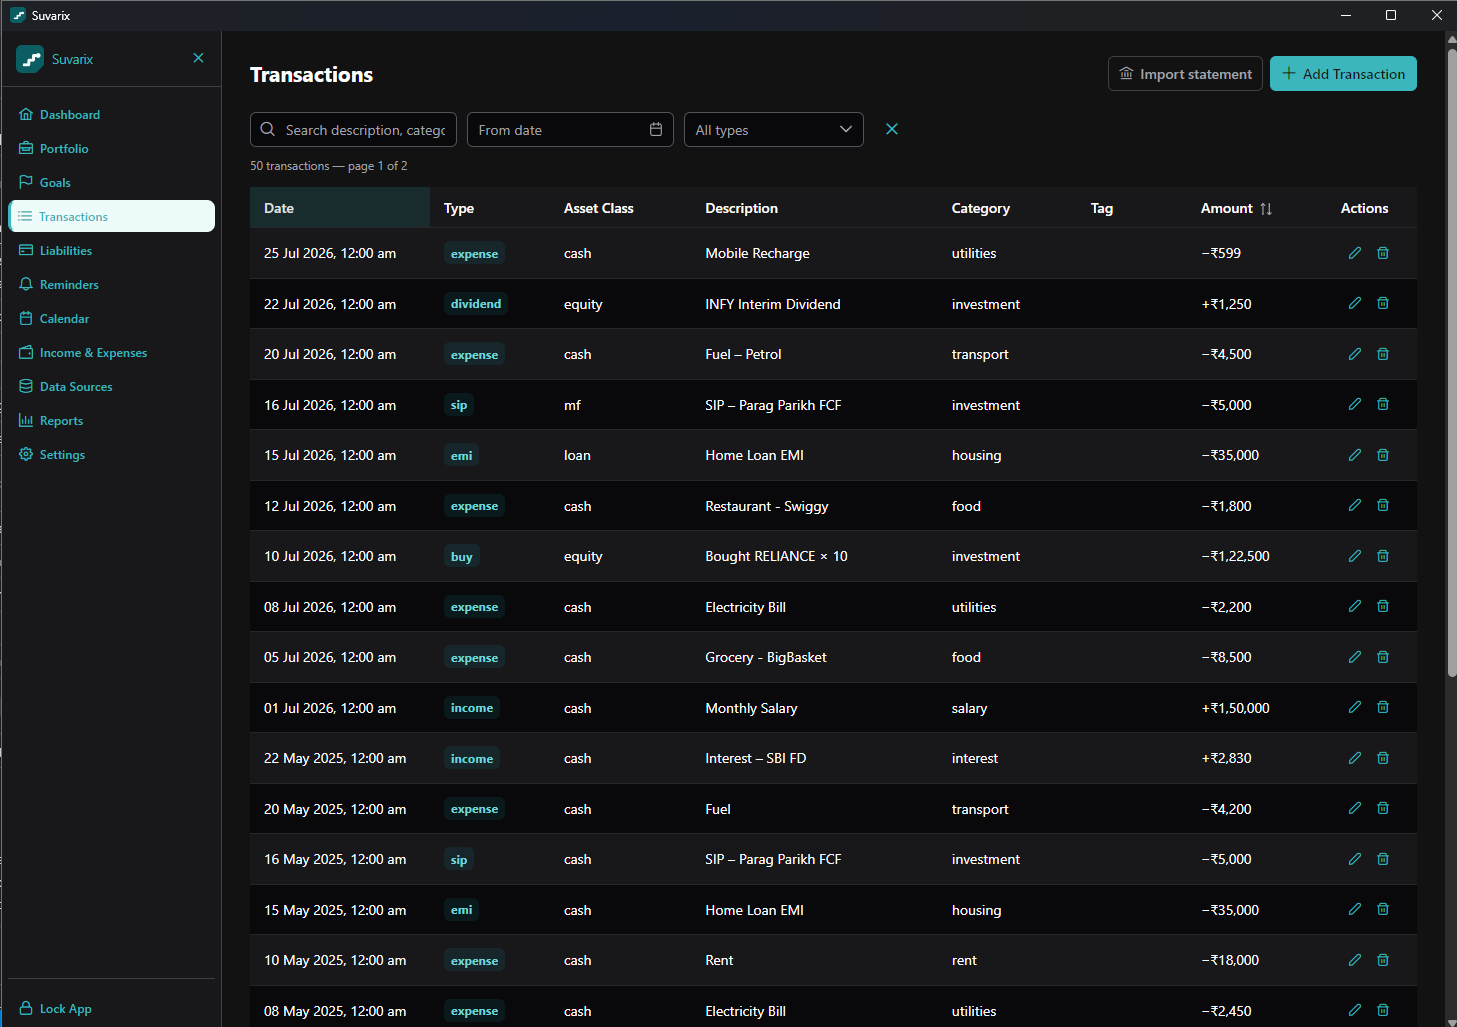Delete the Mobile Recharge transaction
The image size is (1457, 1027).
pyautogui.click(x=1383, y=253)
